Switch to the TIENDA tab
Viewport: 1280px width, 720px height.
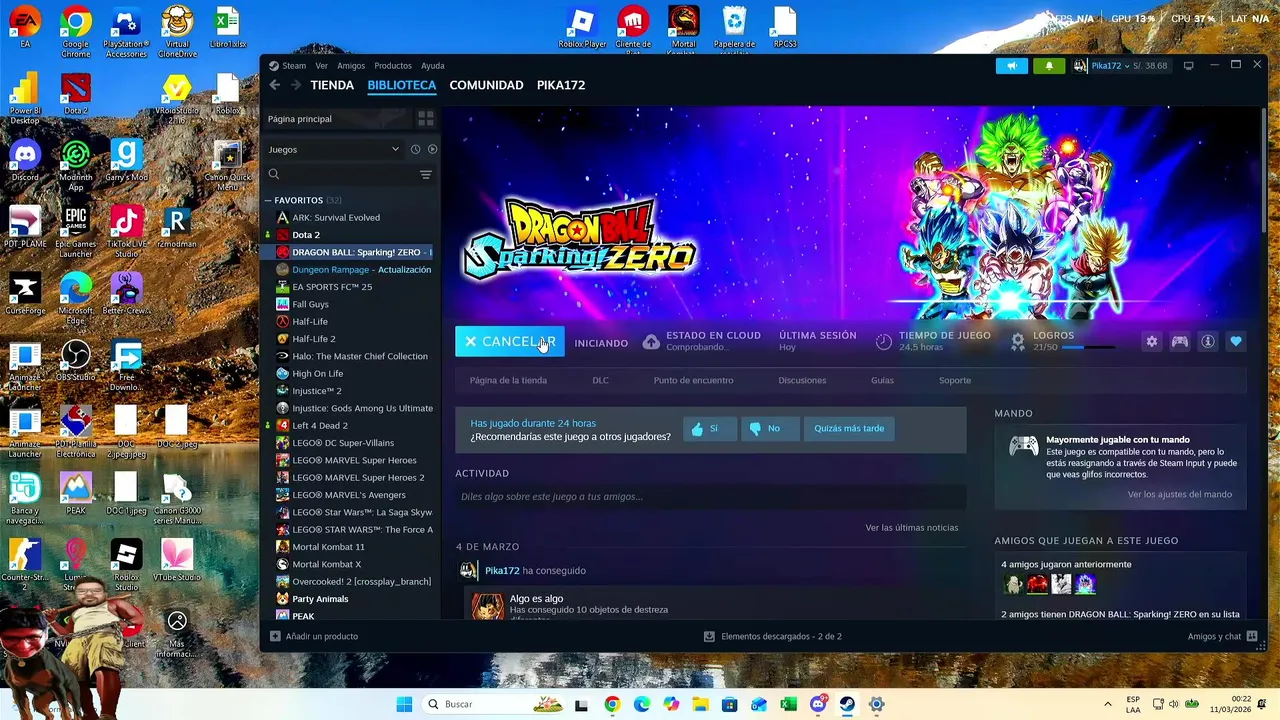pos(332,85)
